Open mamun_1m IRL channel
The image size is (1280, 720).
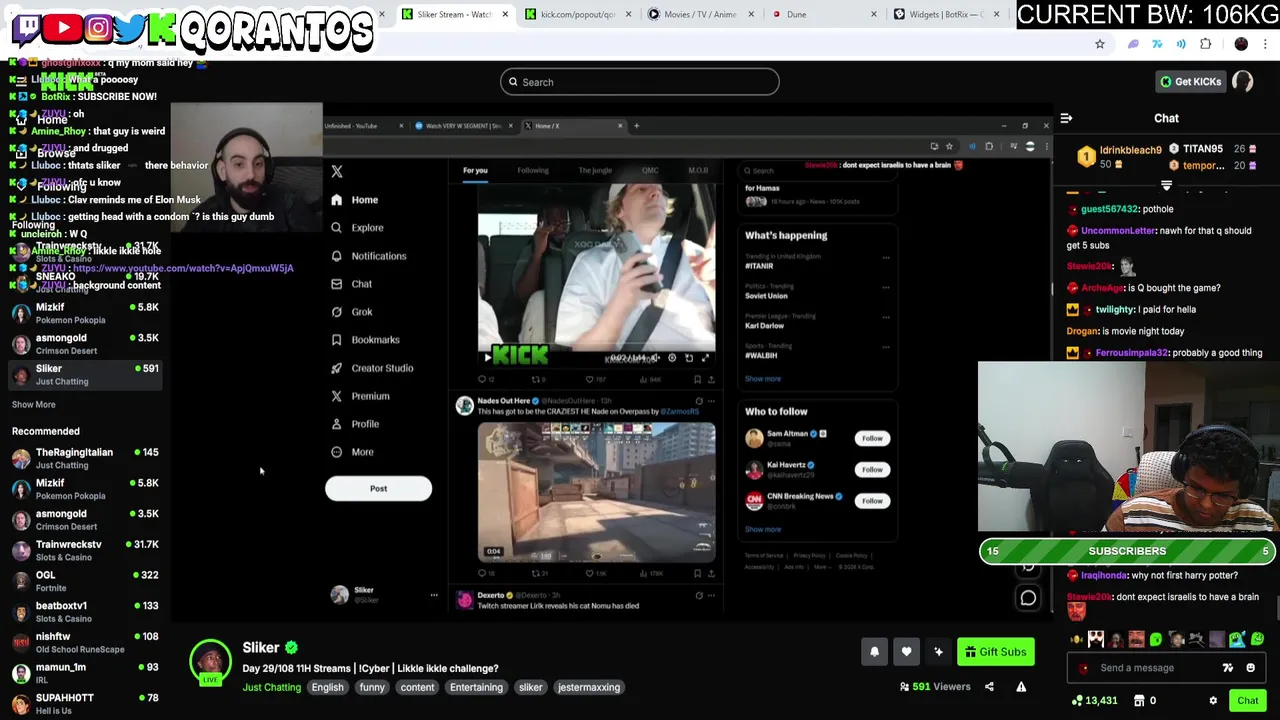[85, 672]
